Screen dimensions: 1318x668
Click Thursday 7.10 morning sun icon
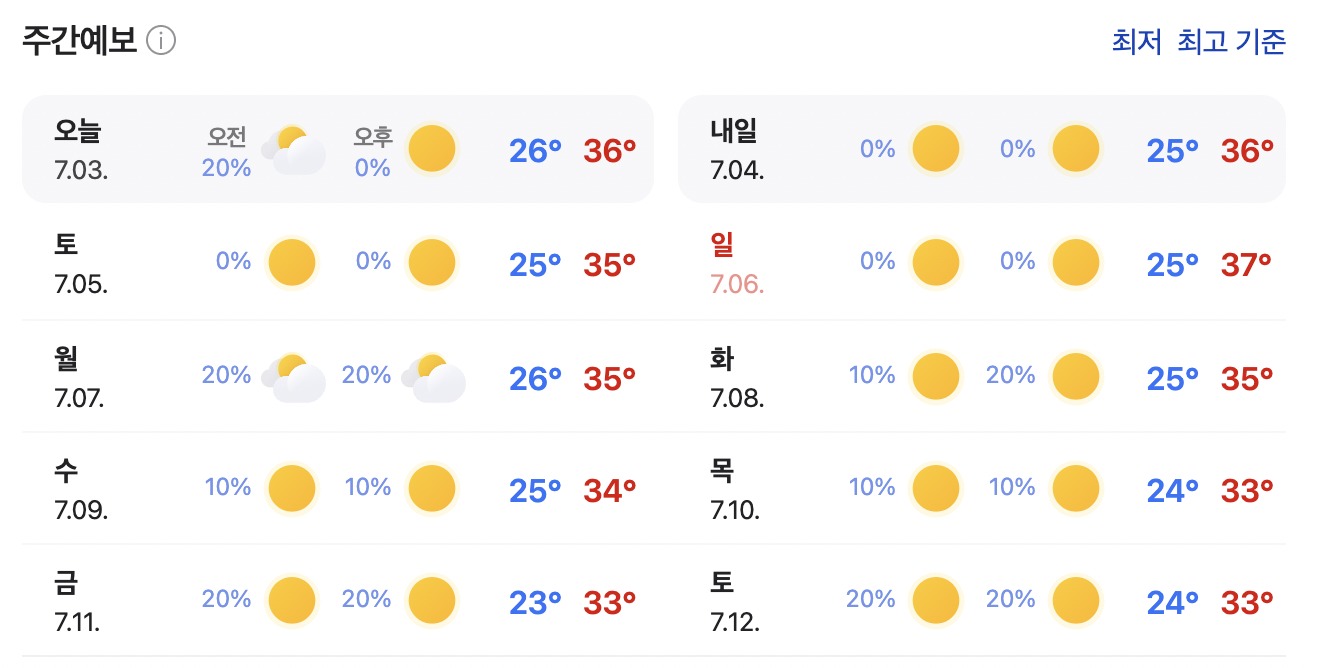(936, 489)
